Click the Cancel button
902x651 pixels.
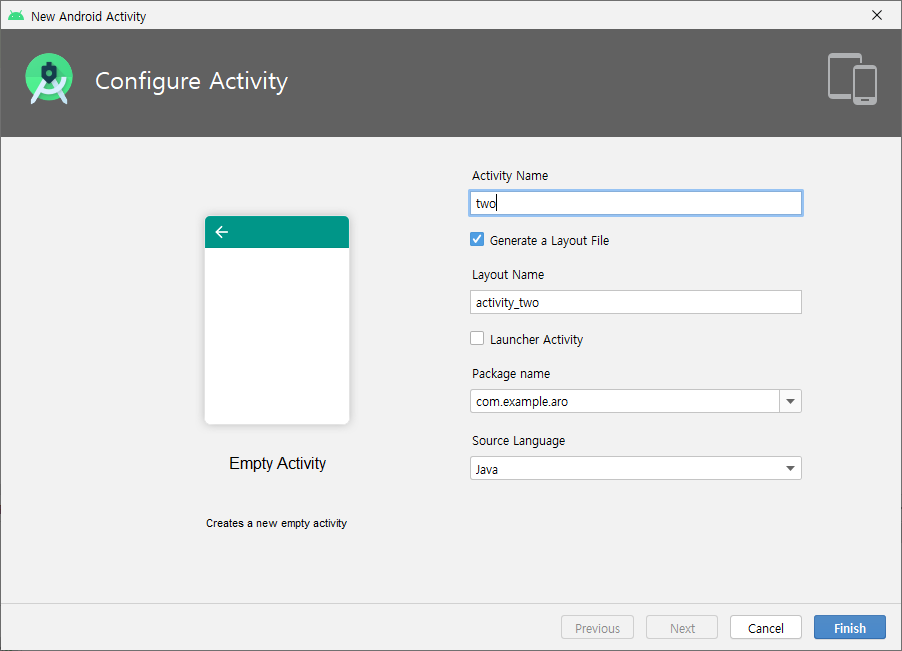[x=766, y=627]
